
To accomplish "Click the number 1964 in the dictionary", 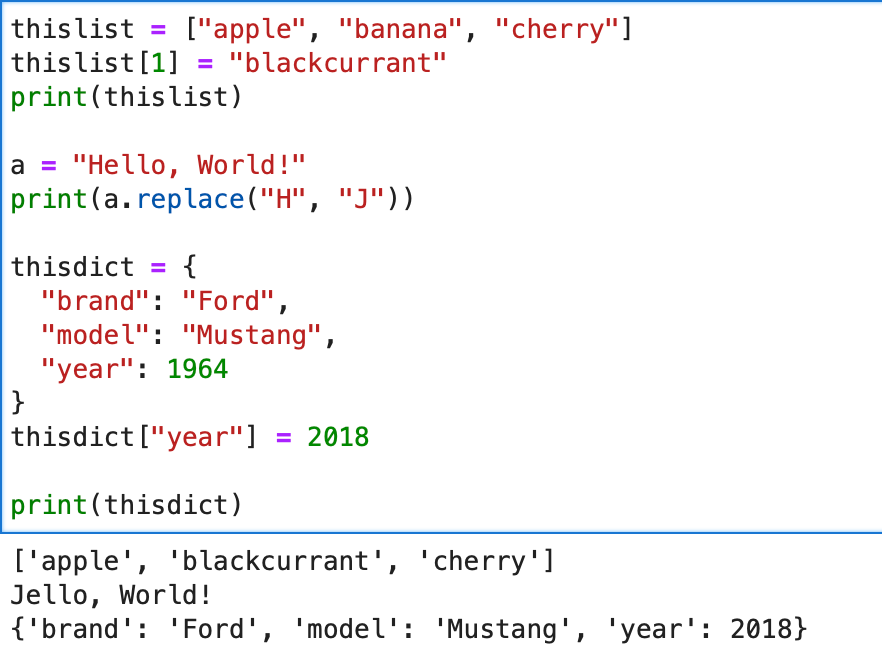I will coord(197,368).
